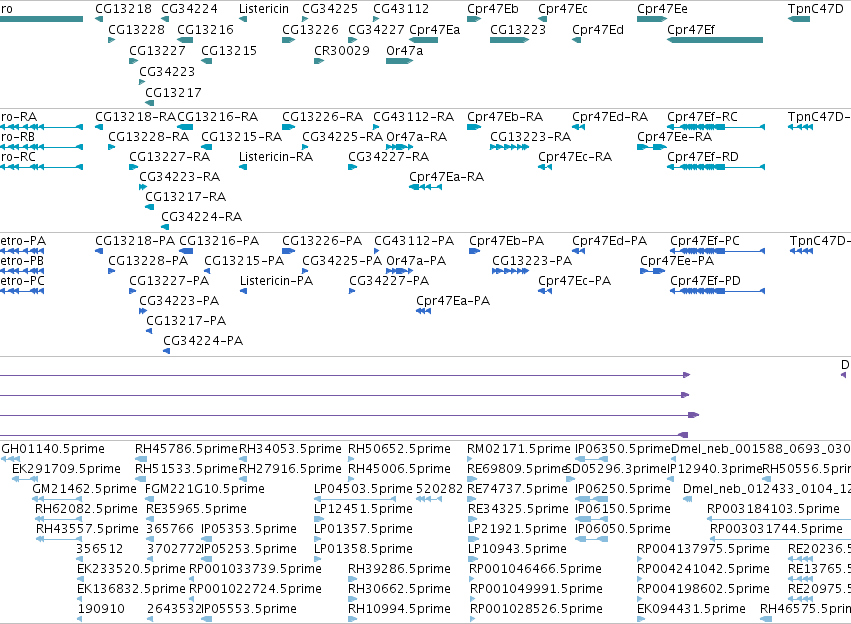Select EST EK291709.5prime
Screen dimensions: 851x624
pyautogui.click(x=66, y=469)
